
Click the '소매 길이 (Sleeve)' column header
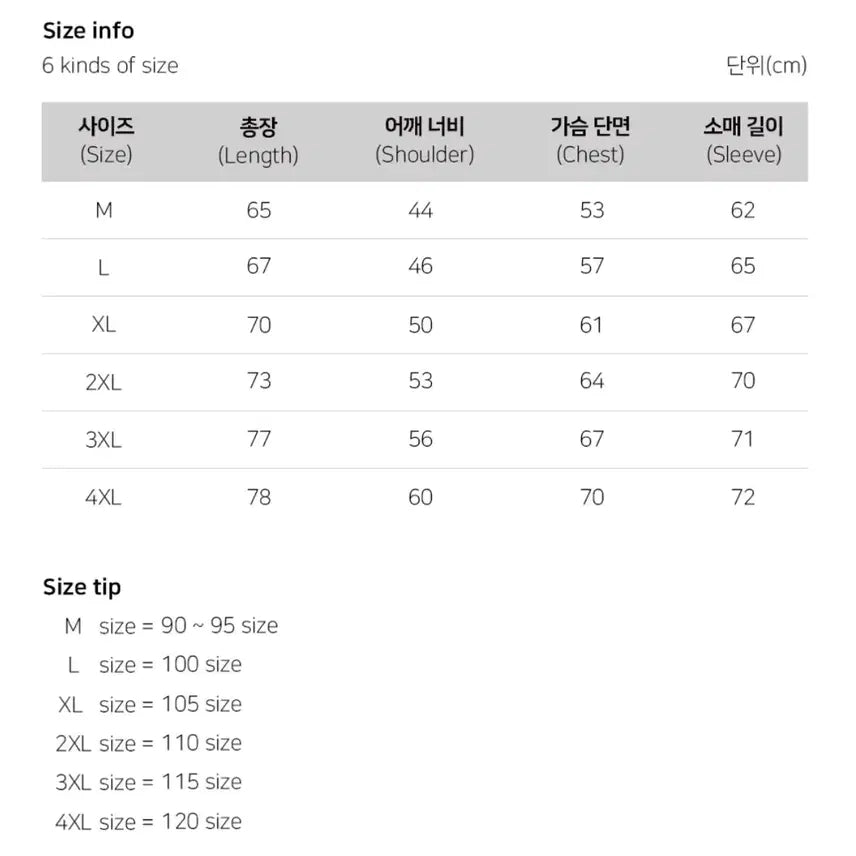pos(743,141)
